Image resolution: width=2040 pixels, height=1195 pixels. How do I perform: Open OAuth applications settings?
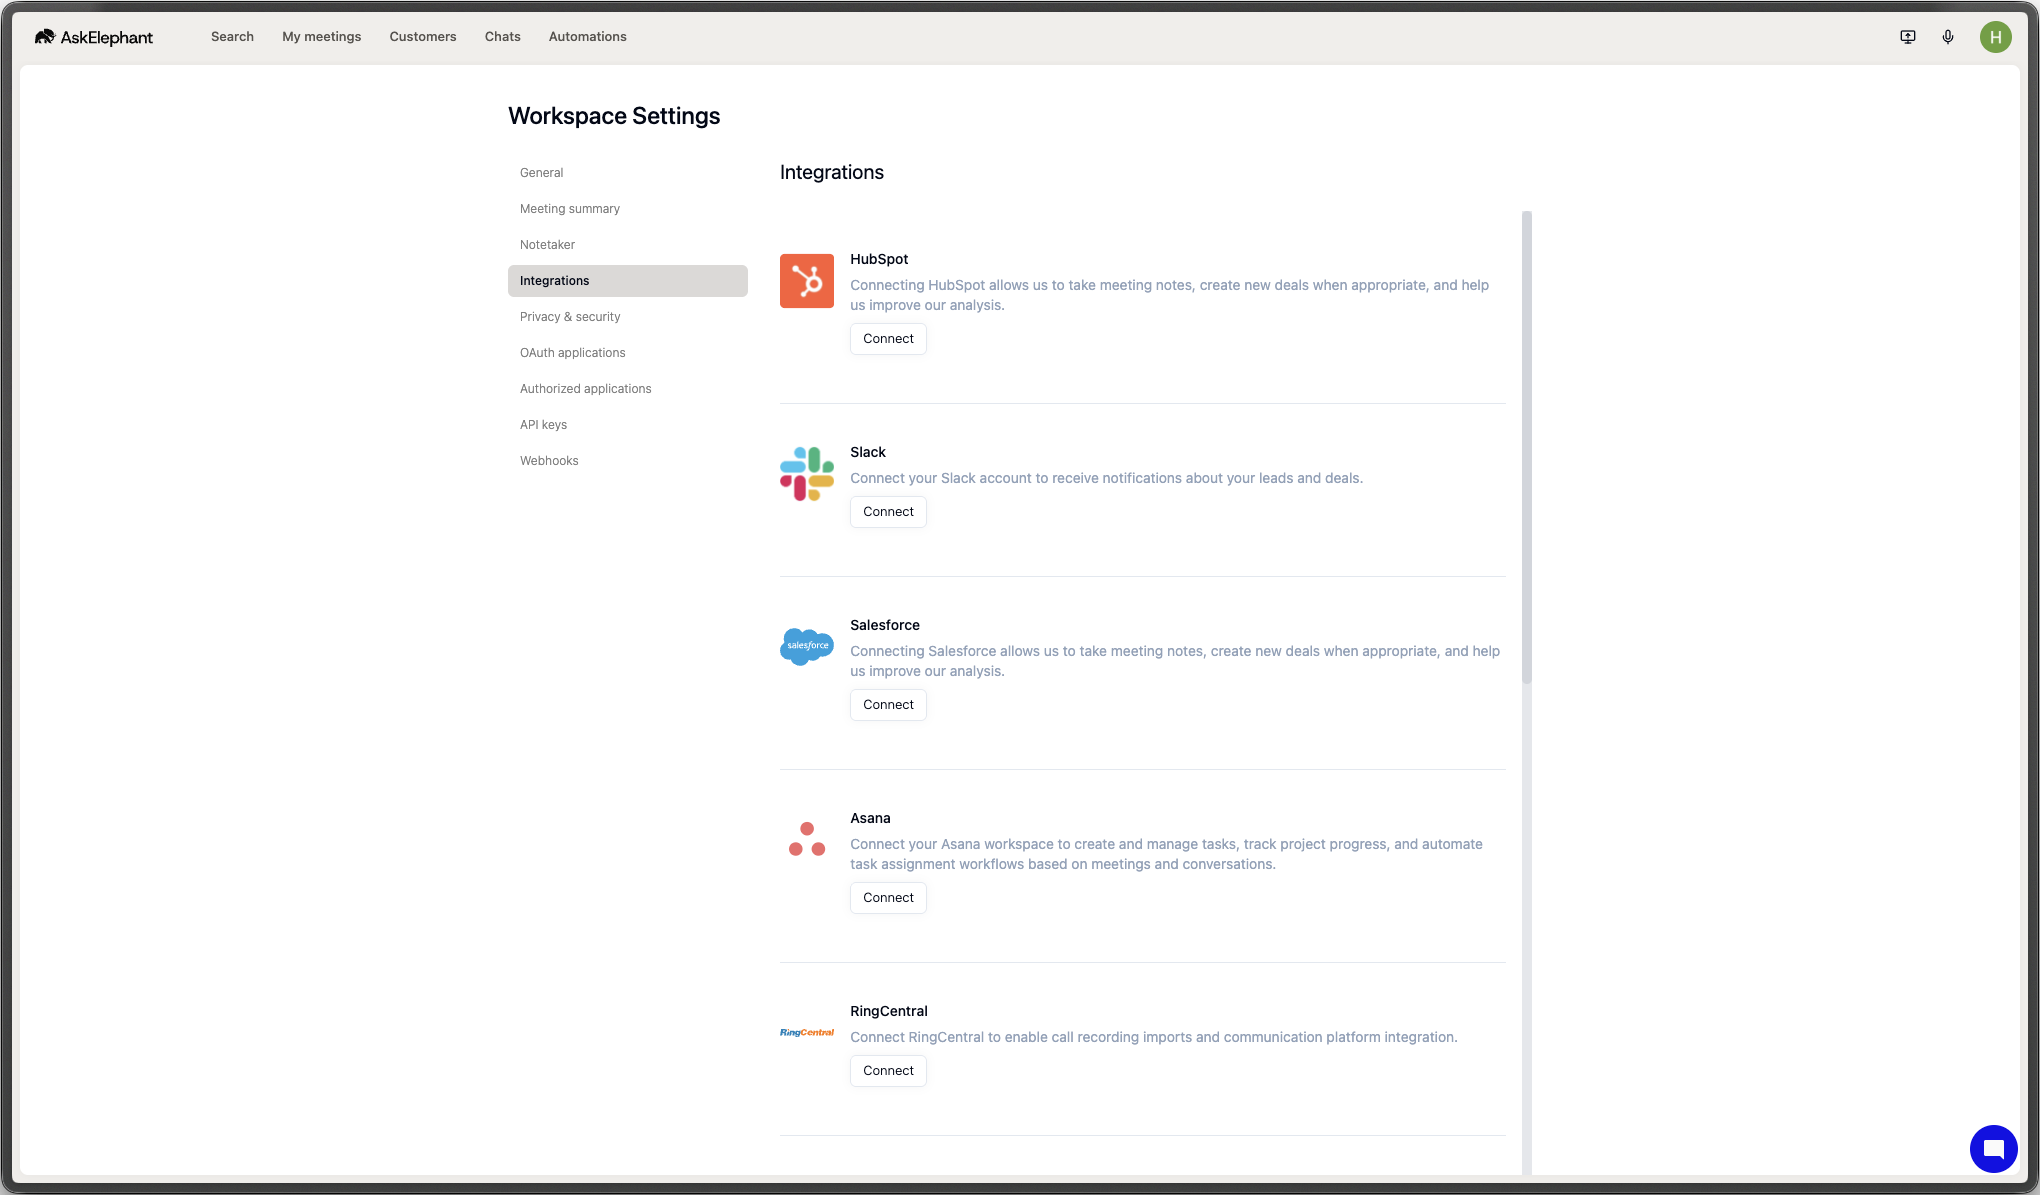[628, 353]
